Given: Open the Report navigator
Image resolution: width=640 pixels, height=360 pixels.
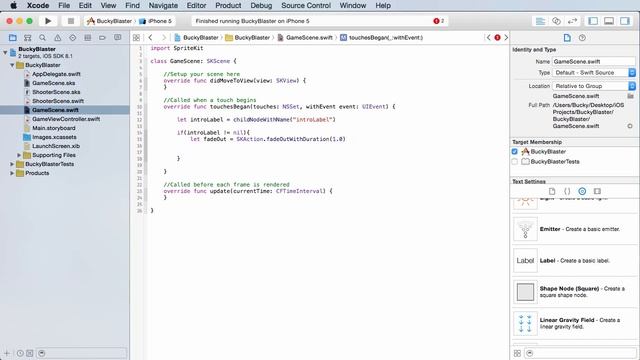Looking at the screenshot, I should pos(118,38).
